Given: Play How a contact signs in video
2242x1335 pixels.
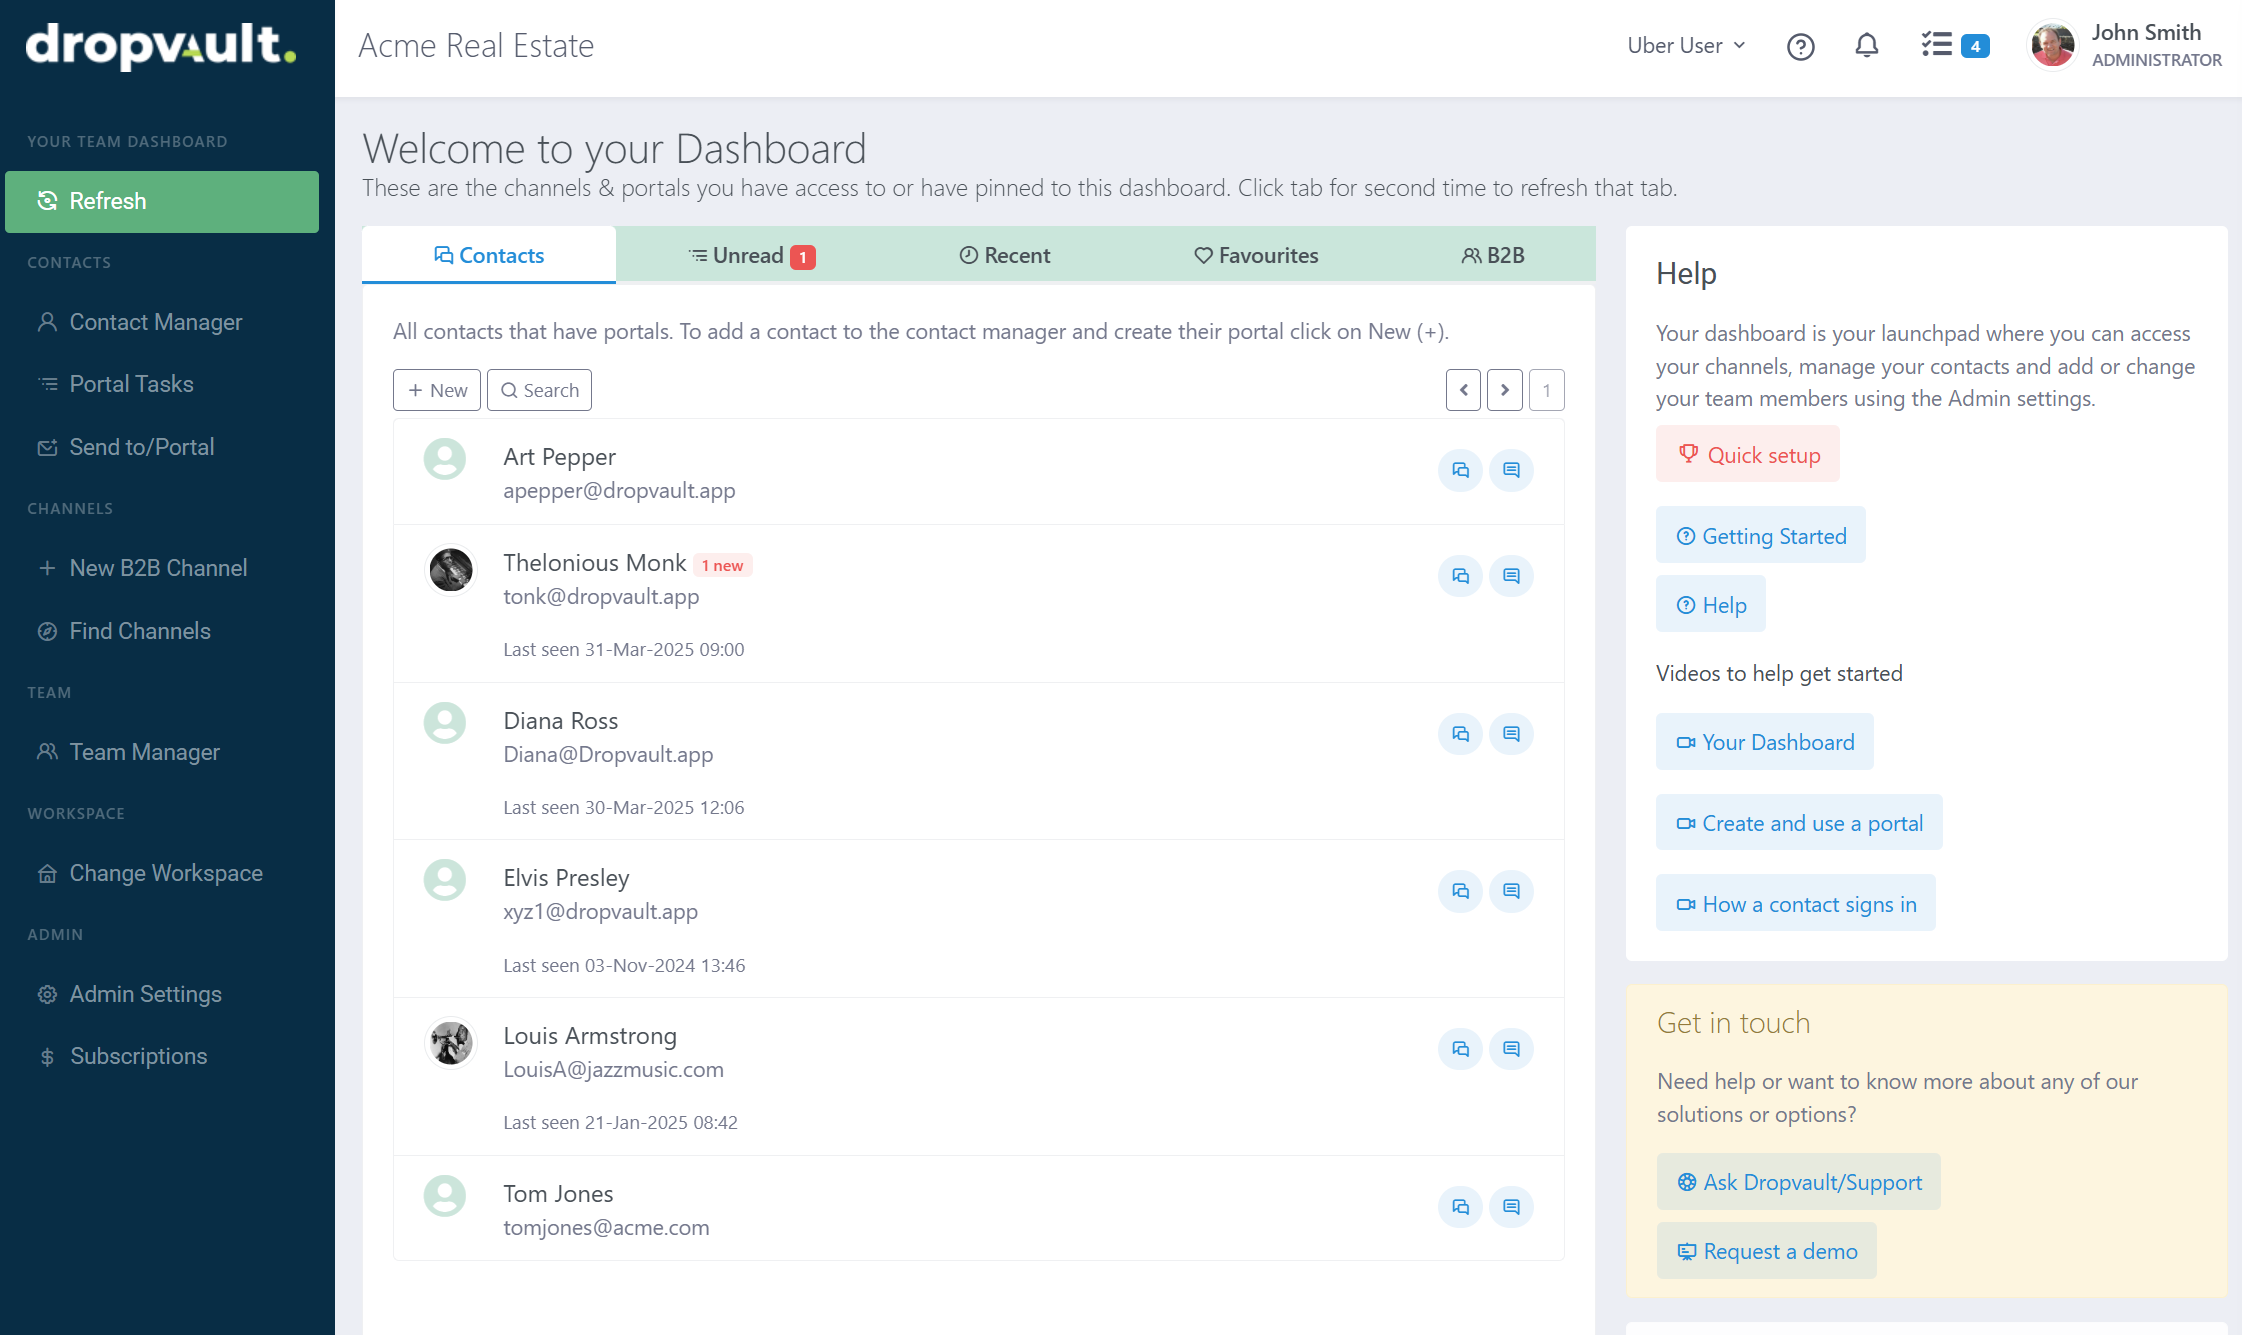Looking at the screenshot, I should [x=1796, y=904].
